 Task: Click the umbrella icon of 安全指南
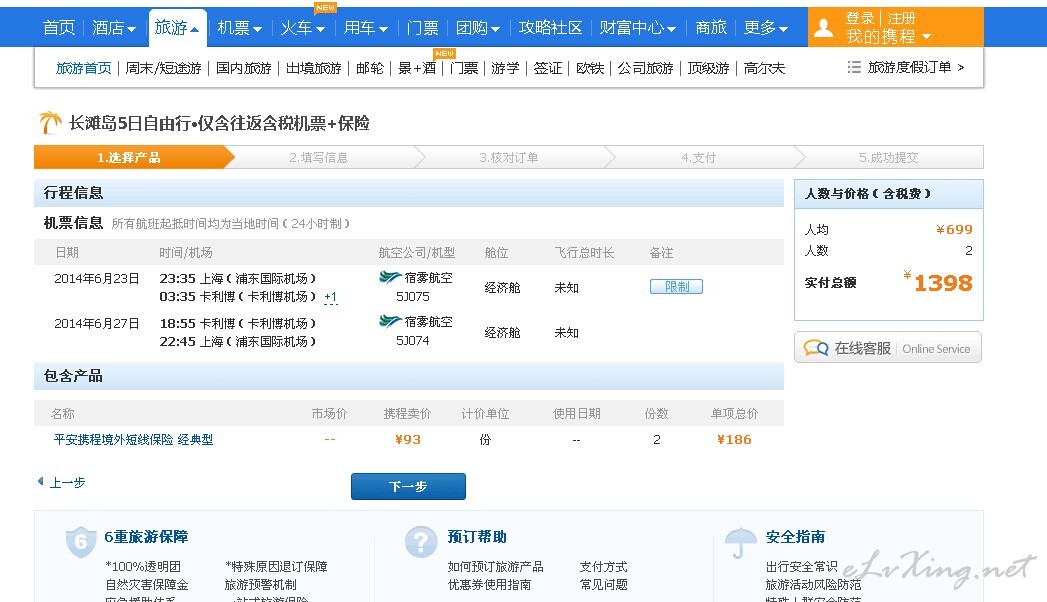coord(740,542)
